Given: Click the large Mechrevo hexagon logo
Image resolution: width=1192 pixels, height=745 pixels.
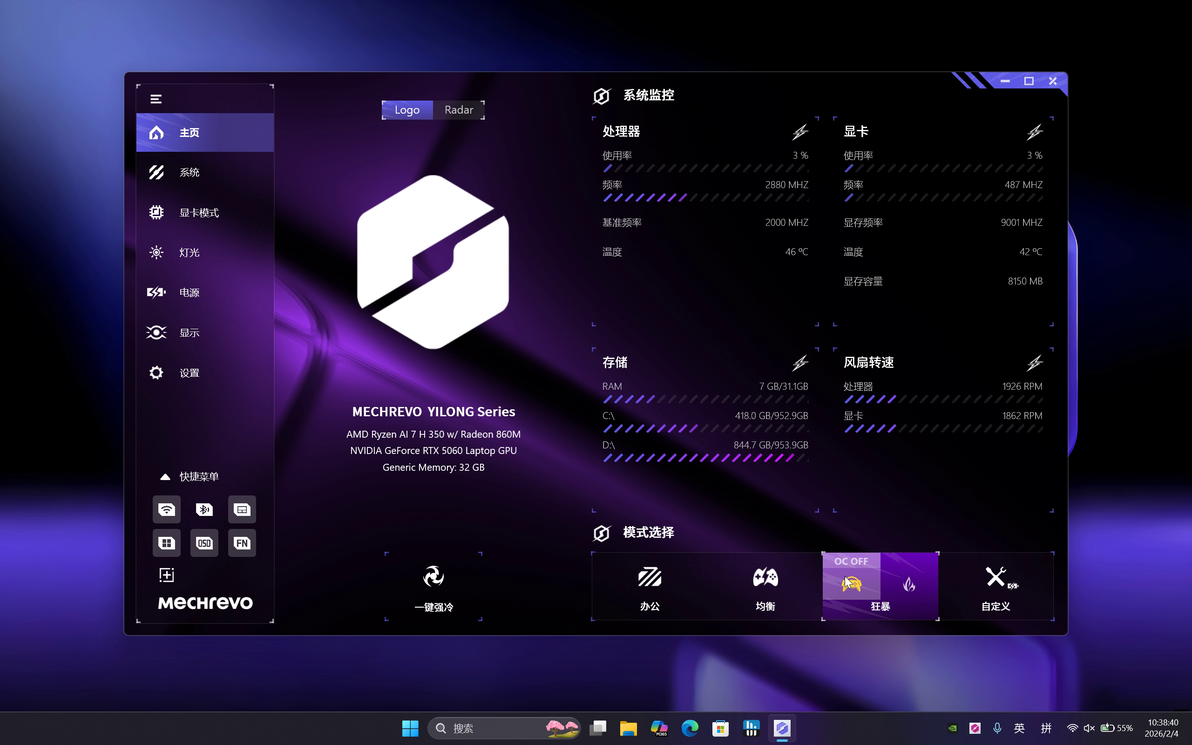Looking at the screenshot, I should (x=433, y=262).
